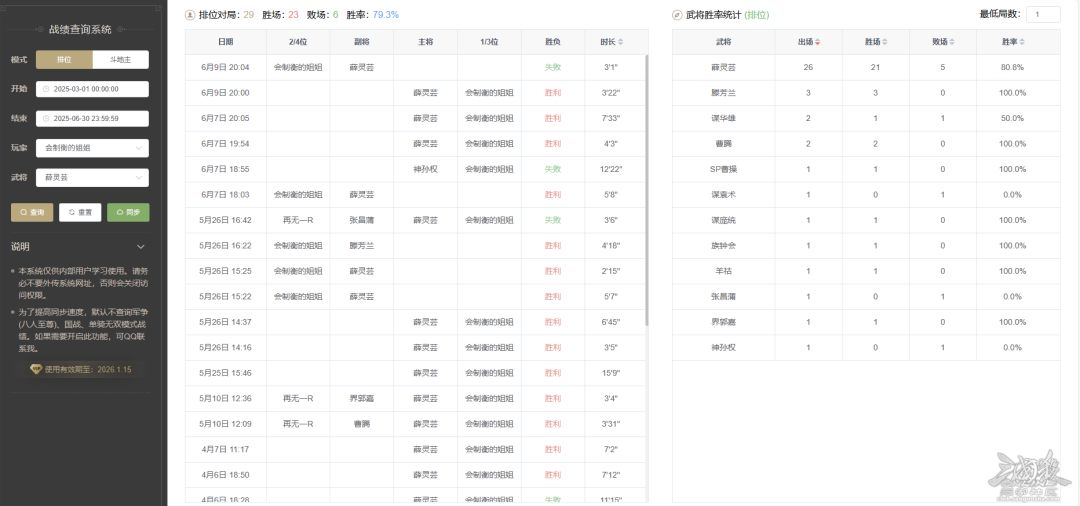Select the 排位 mode option
This screenshot has width=1080, height=506.
click(64, 60)
